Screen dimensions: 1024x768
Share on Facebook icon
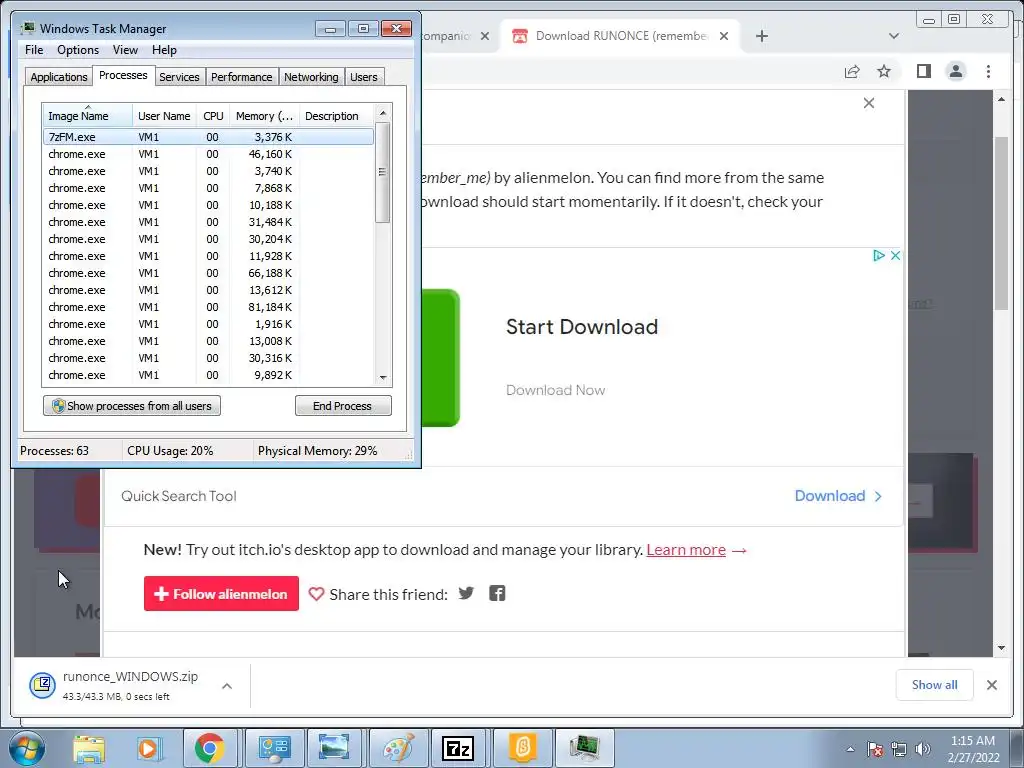pos(497,593)
